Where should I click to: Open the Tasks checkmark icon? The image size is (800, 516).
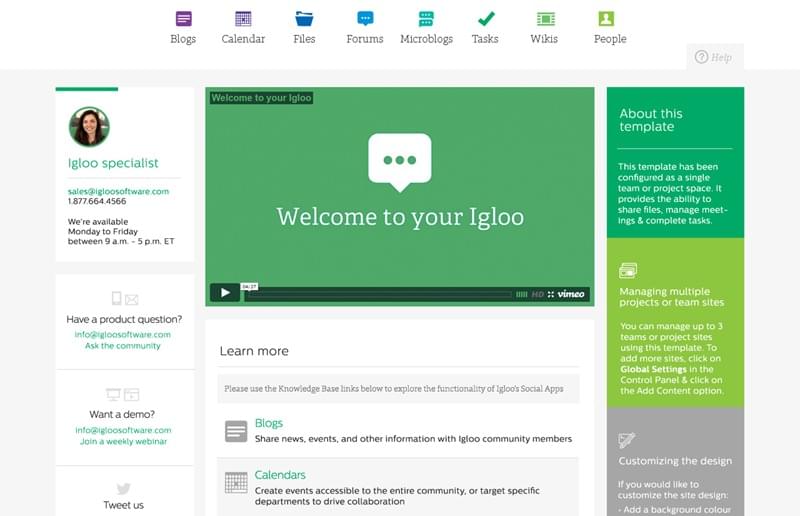click(x=486, y=19)
